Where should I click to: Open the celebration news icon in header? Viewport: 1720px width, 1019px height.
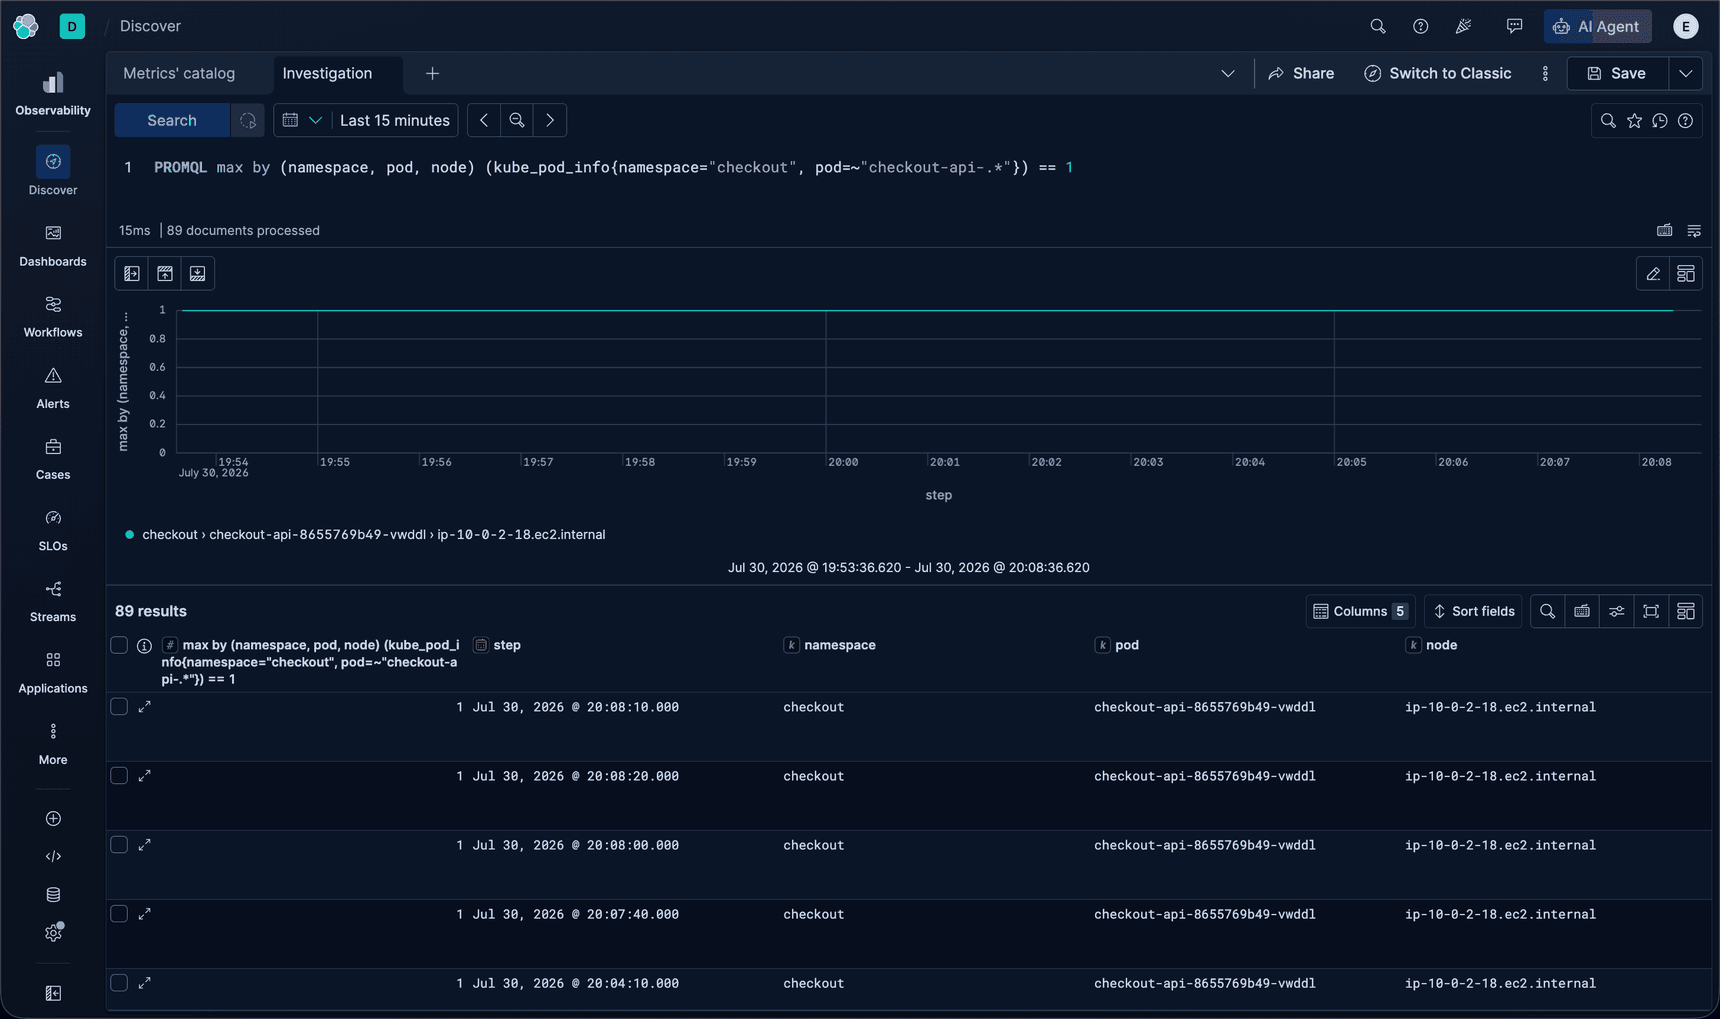pos(1463,26)
